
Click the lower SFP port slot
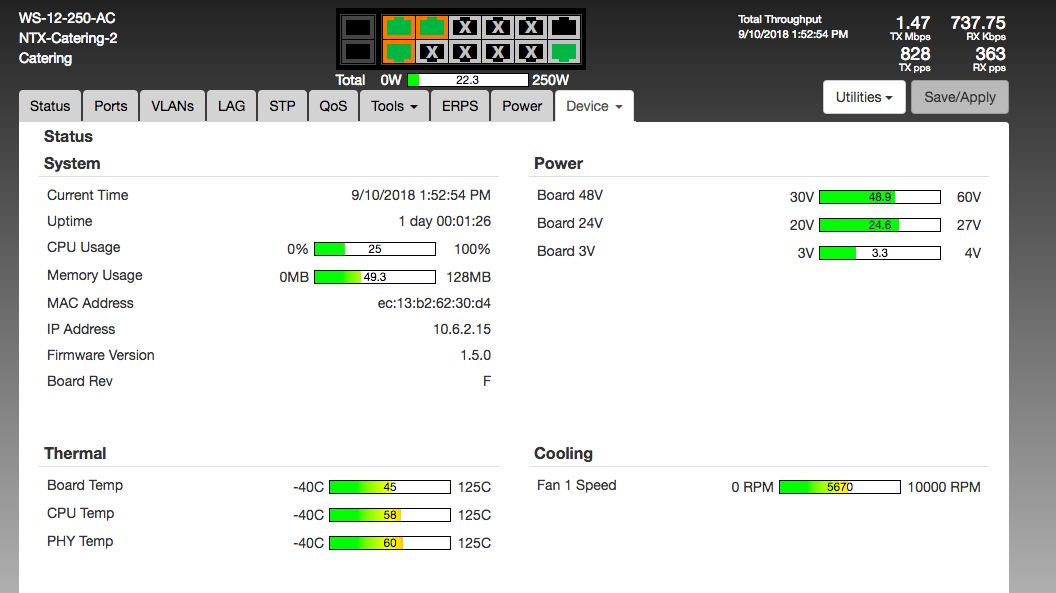pyautogui.click(x=359, y=51)
